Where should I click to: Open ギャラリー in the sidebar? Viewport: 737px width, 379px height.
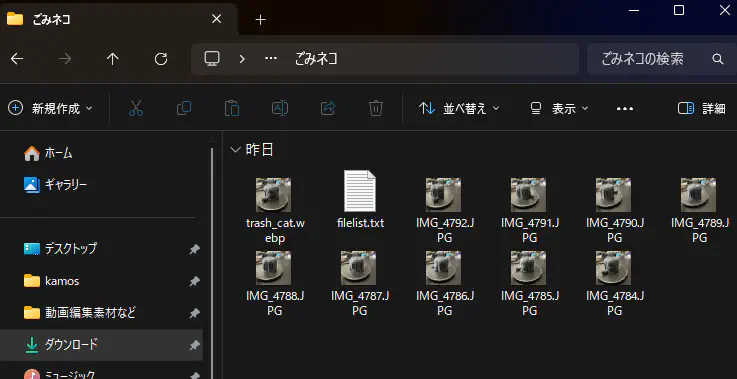pyautogui.click(x=55, y=185)
